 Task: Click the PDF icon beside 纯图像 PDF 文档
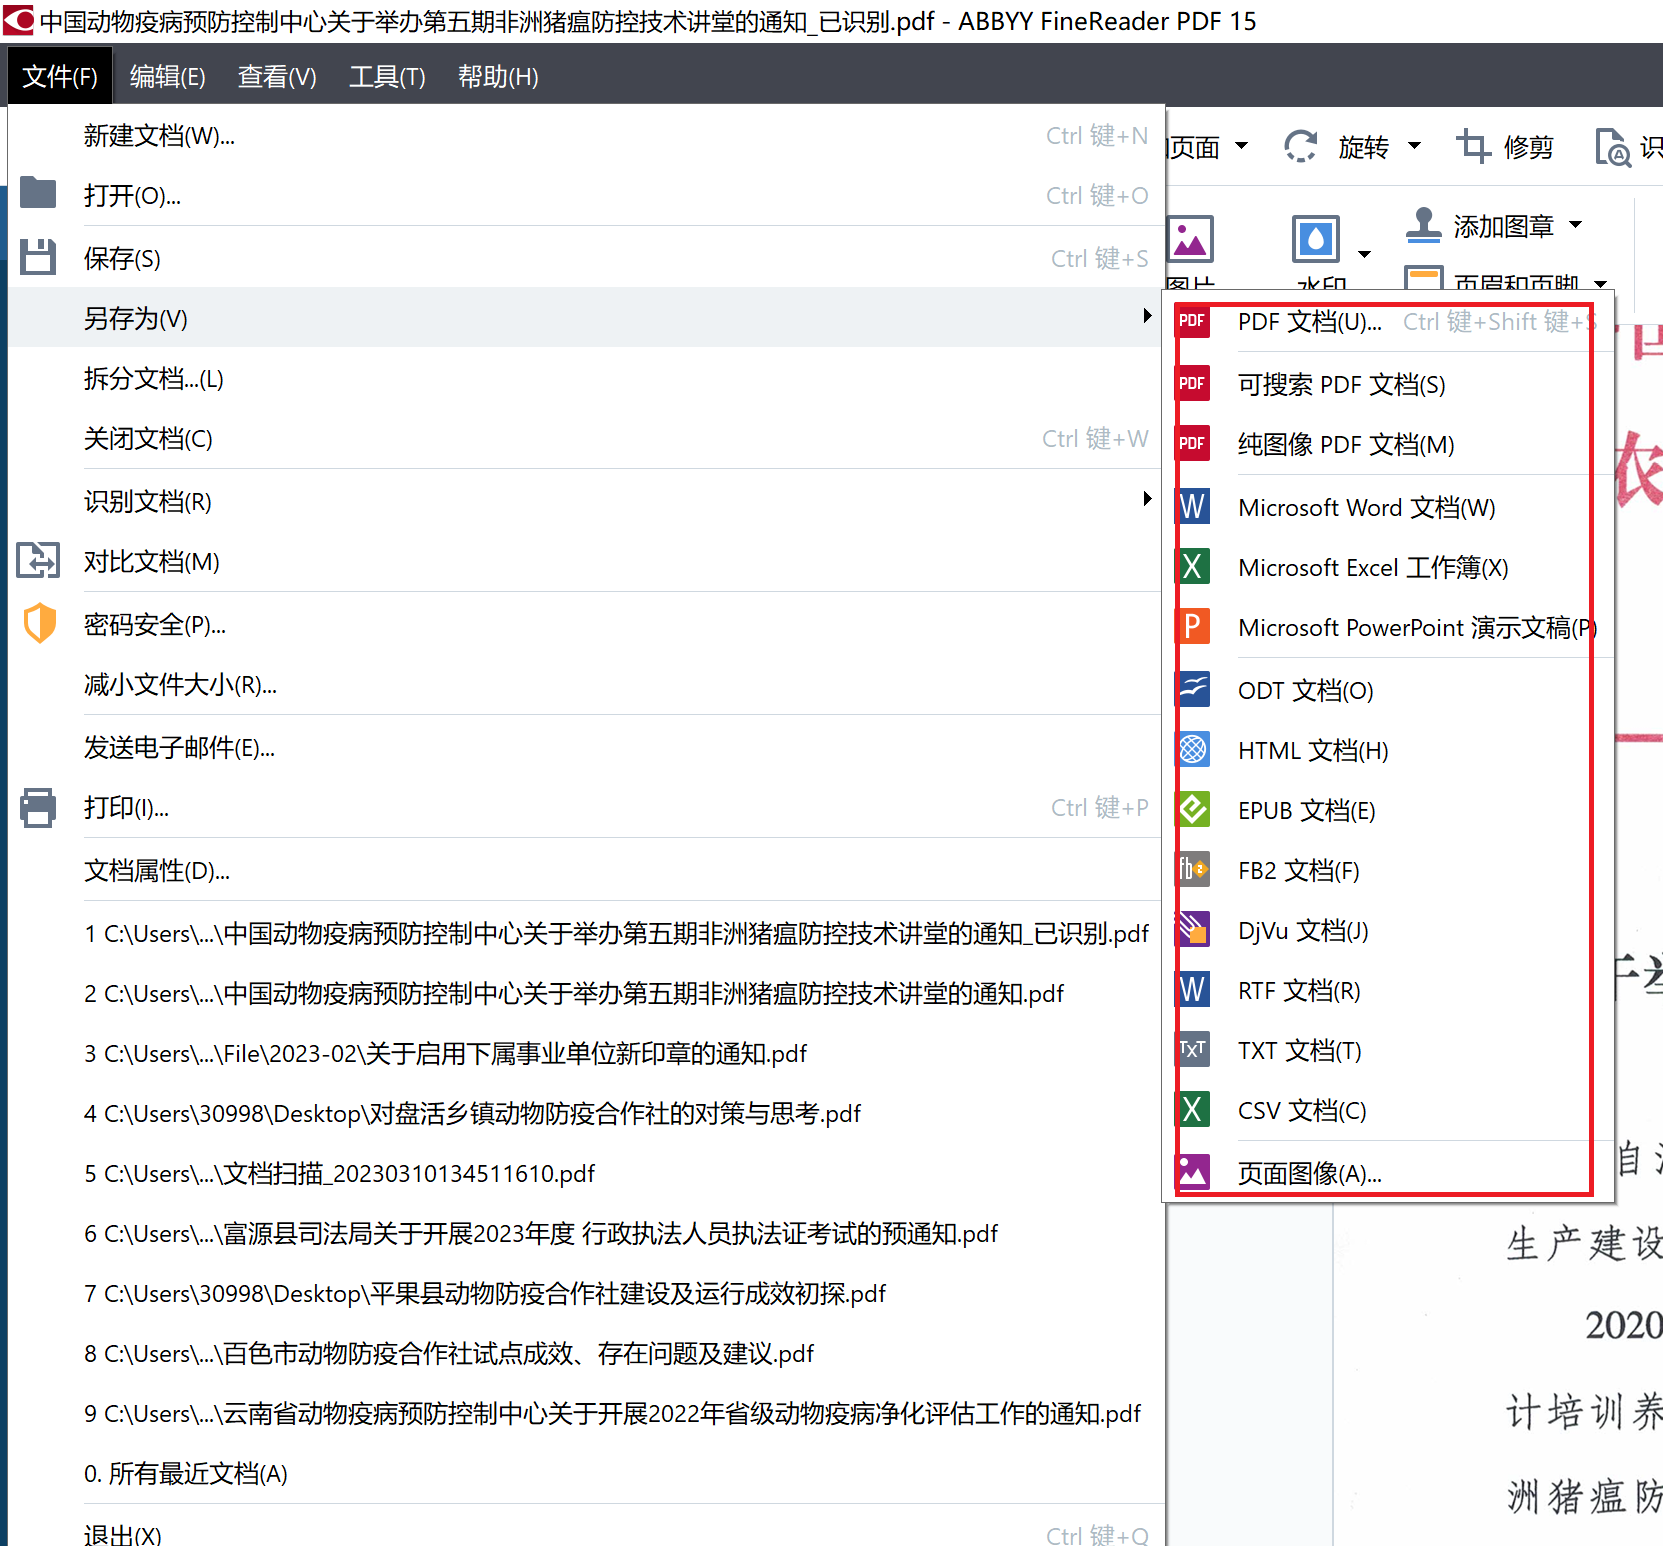coord(1192,443)
